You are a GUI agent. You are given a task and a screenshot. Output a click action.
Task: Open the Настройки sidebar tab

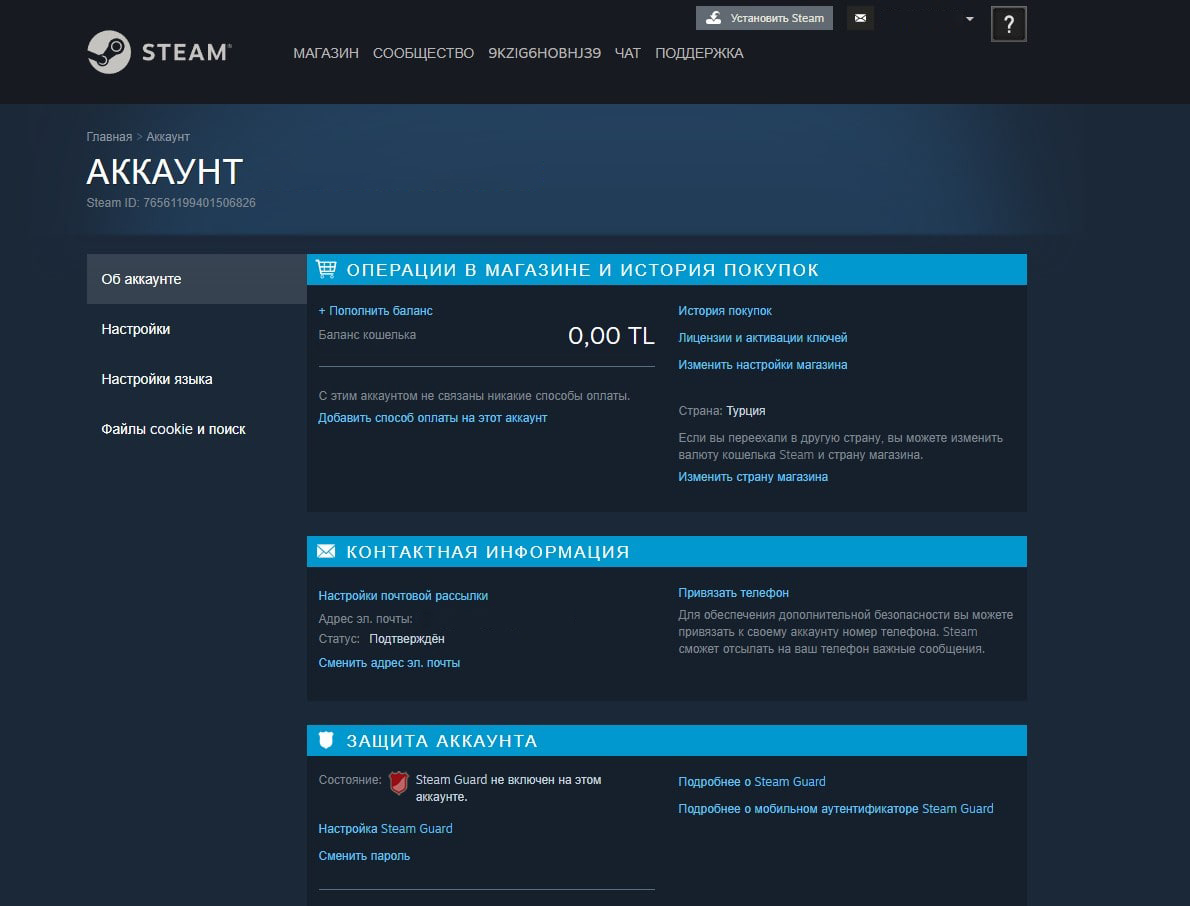(197, 329)
